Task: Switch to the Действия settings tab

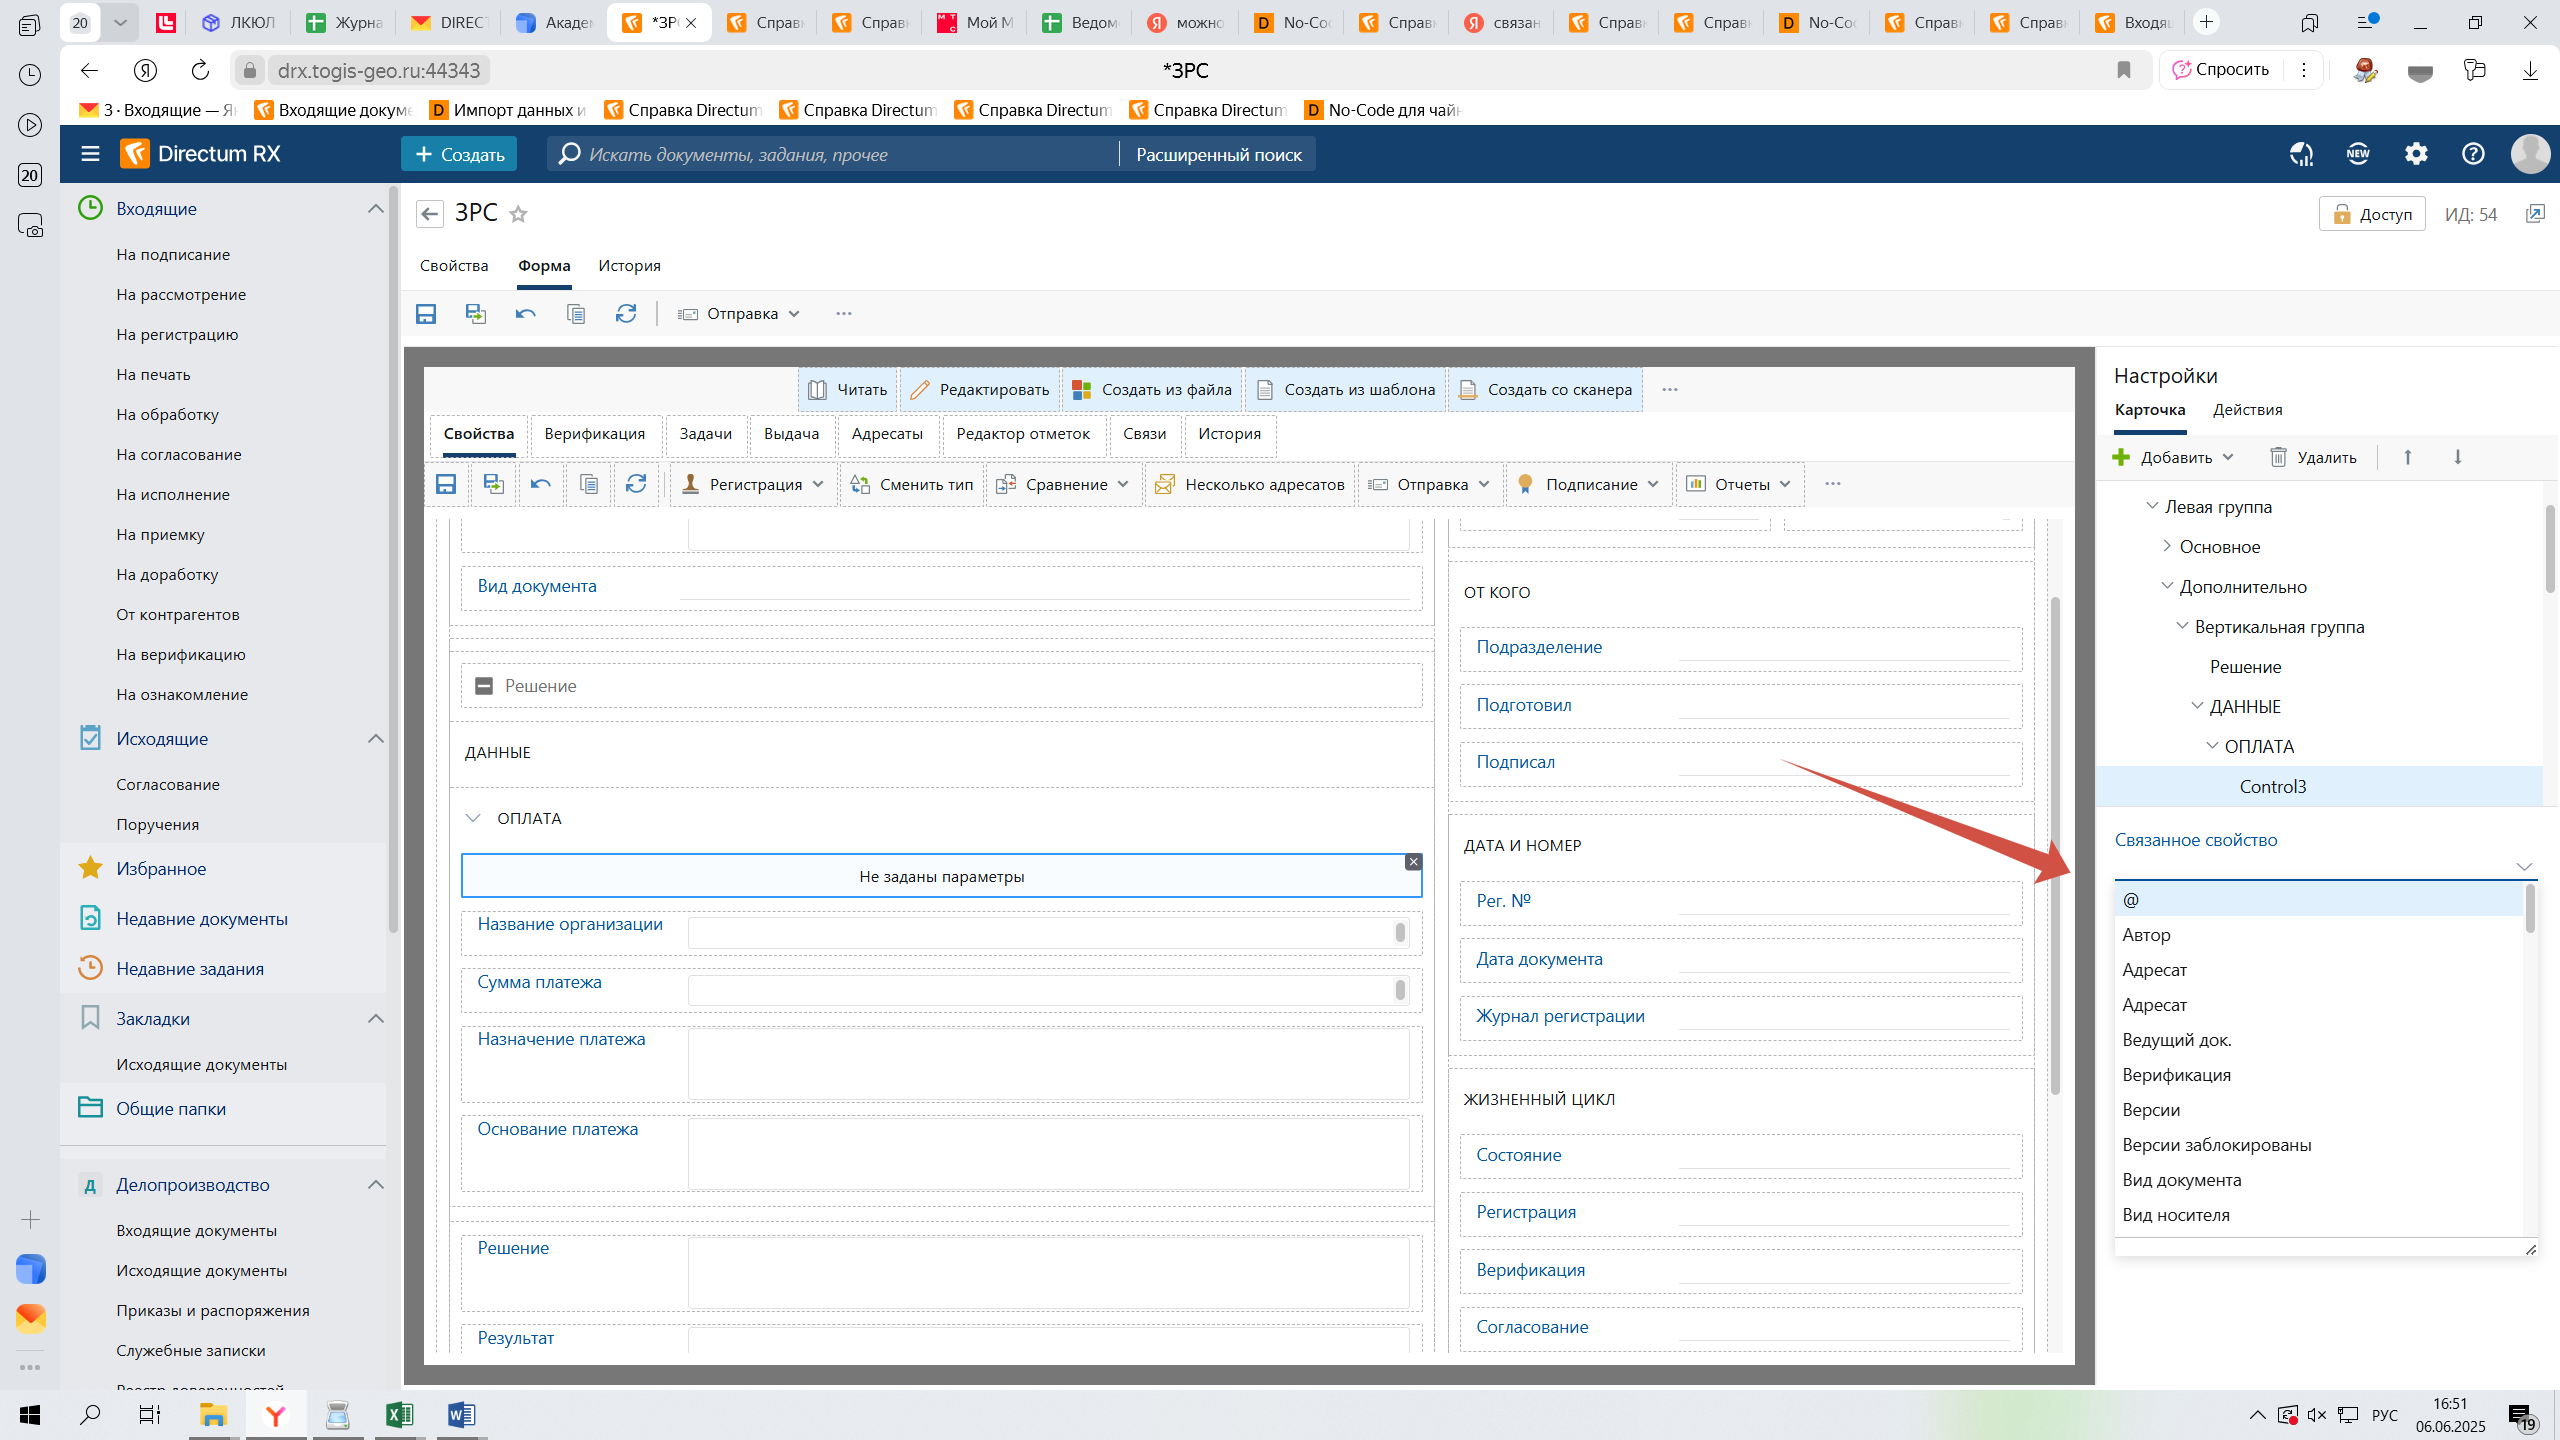Action: [x=2247, y=410]
